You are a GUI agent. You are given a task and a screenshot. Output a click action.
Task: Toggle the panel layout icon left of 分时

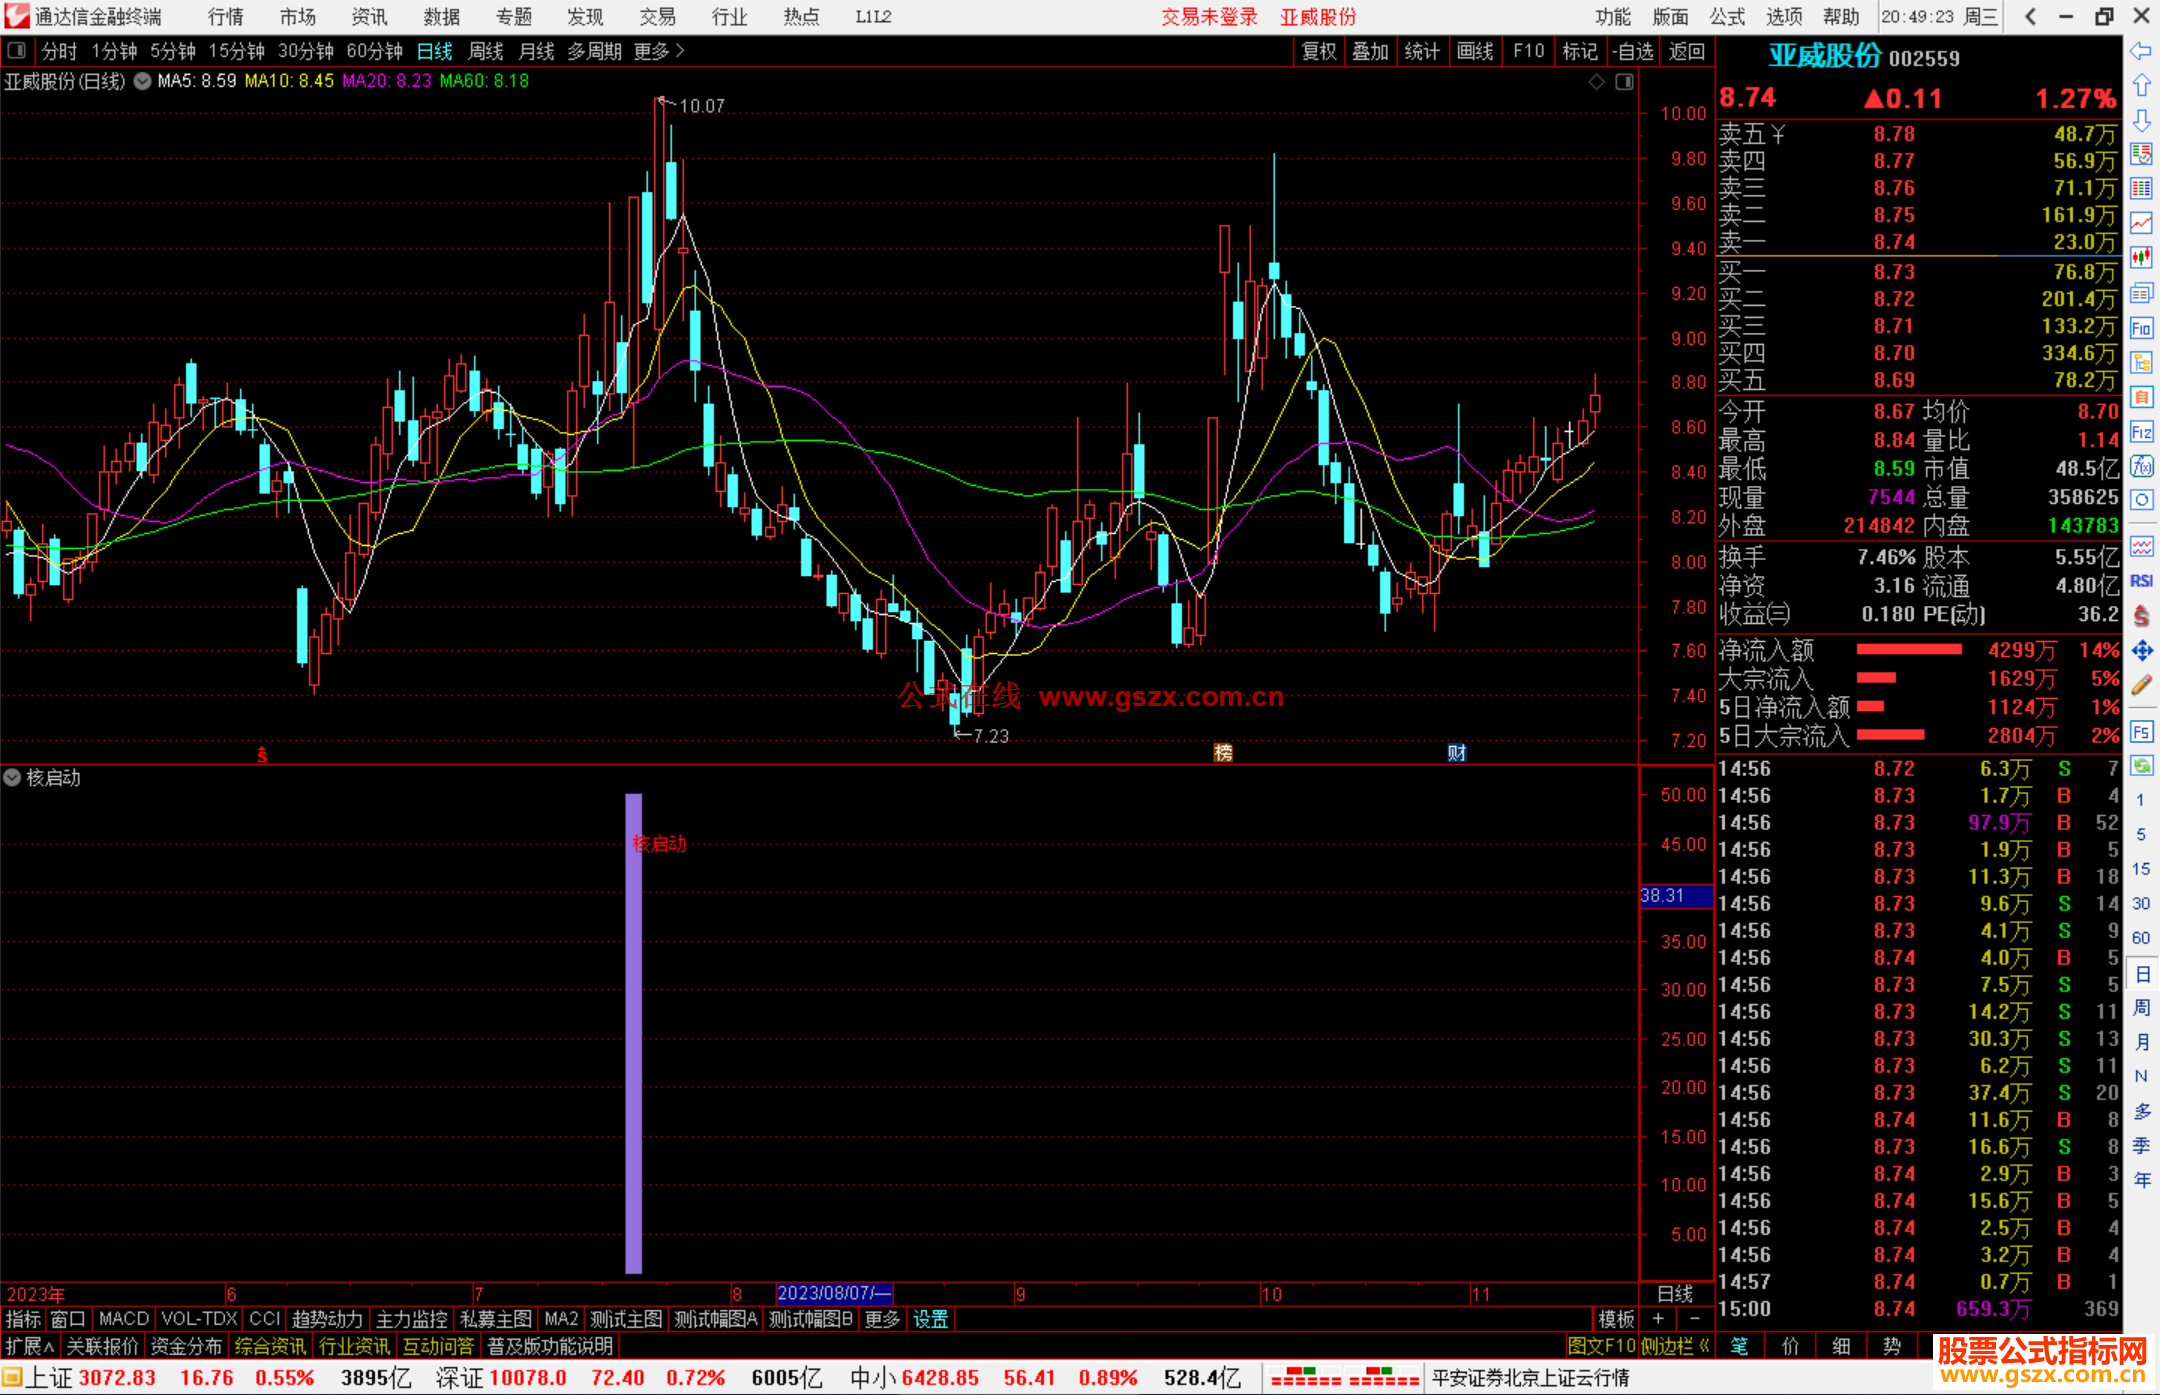point(17,51)
